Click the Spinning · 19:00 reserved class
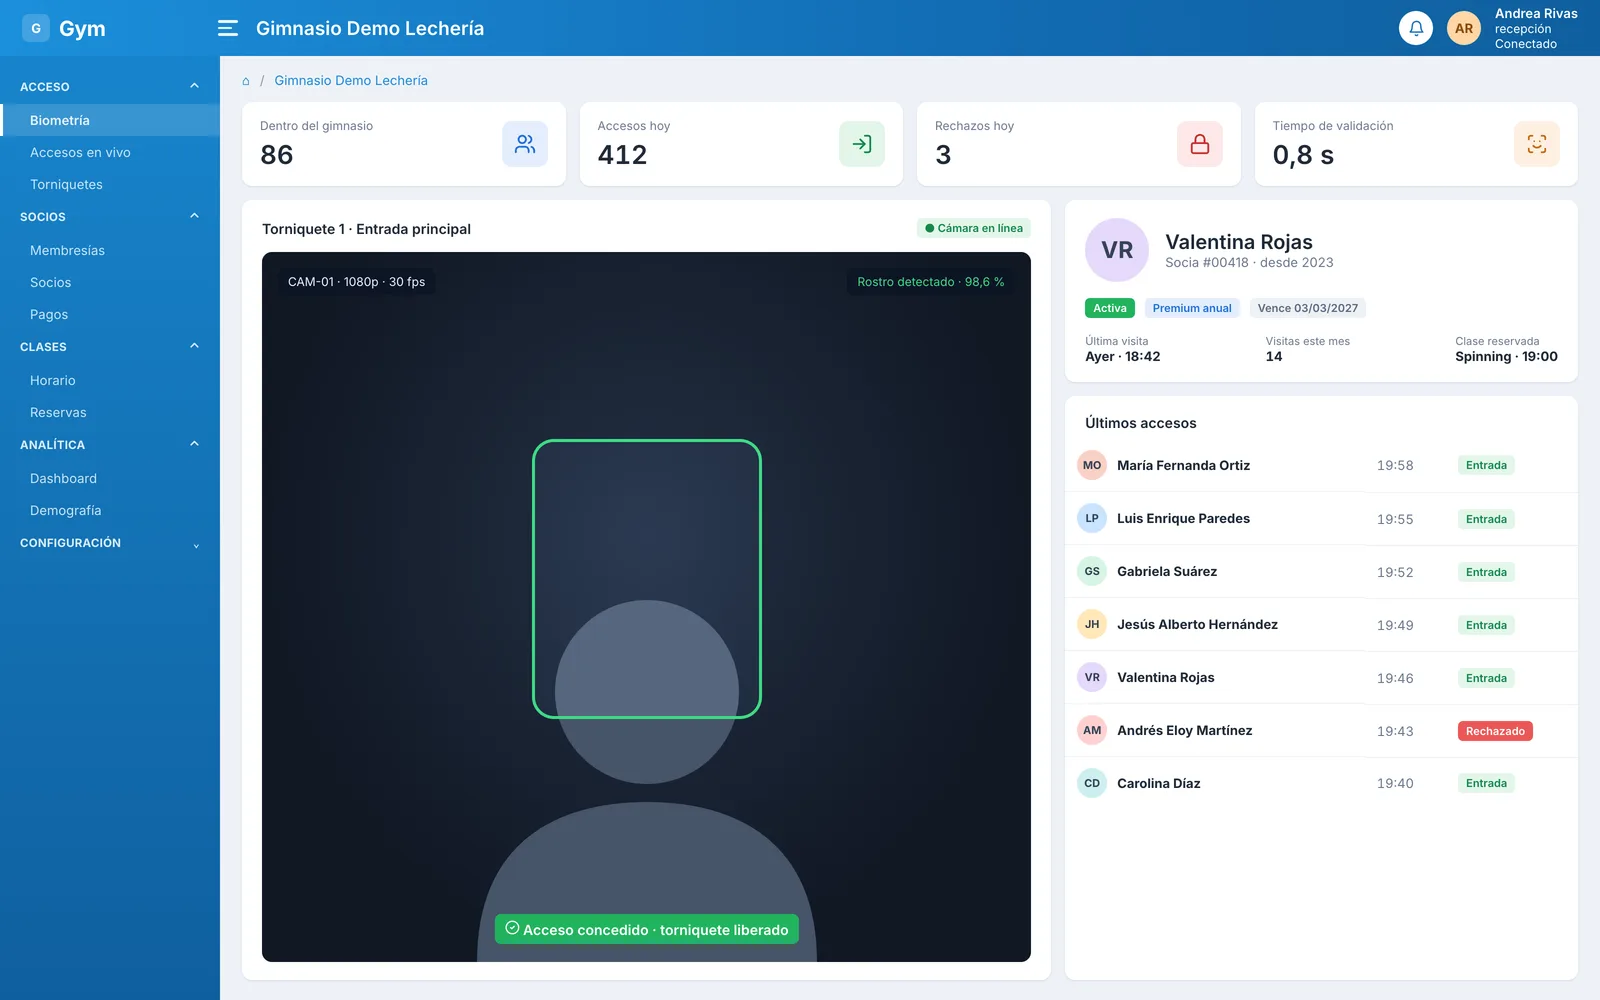This screenshot has height=1000, width=1600. coord(1506,357)
